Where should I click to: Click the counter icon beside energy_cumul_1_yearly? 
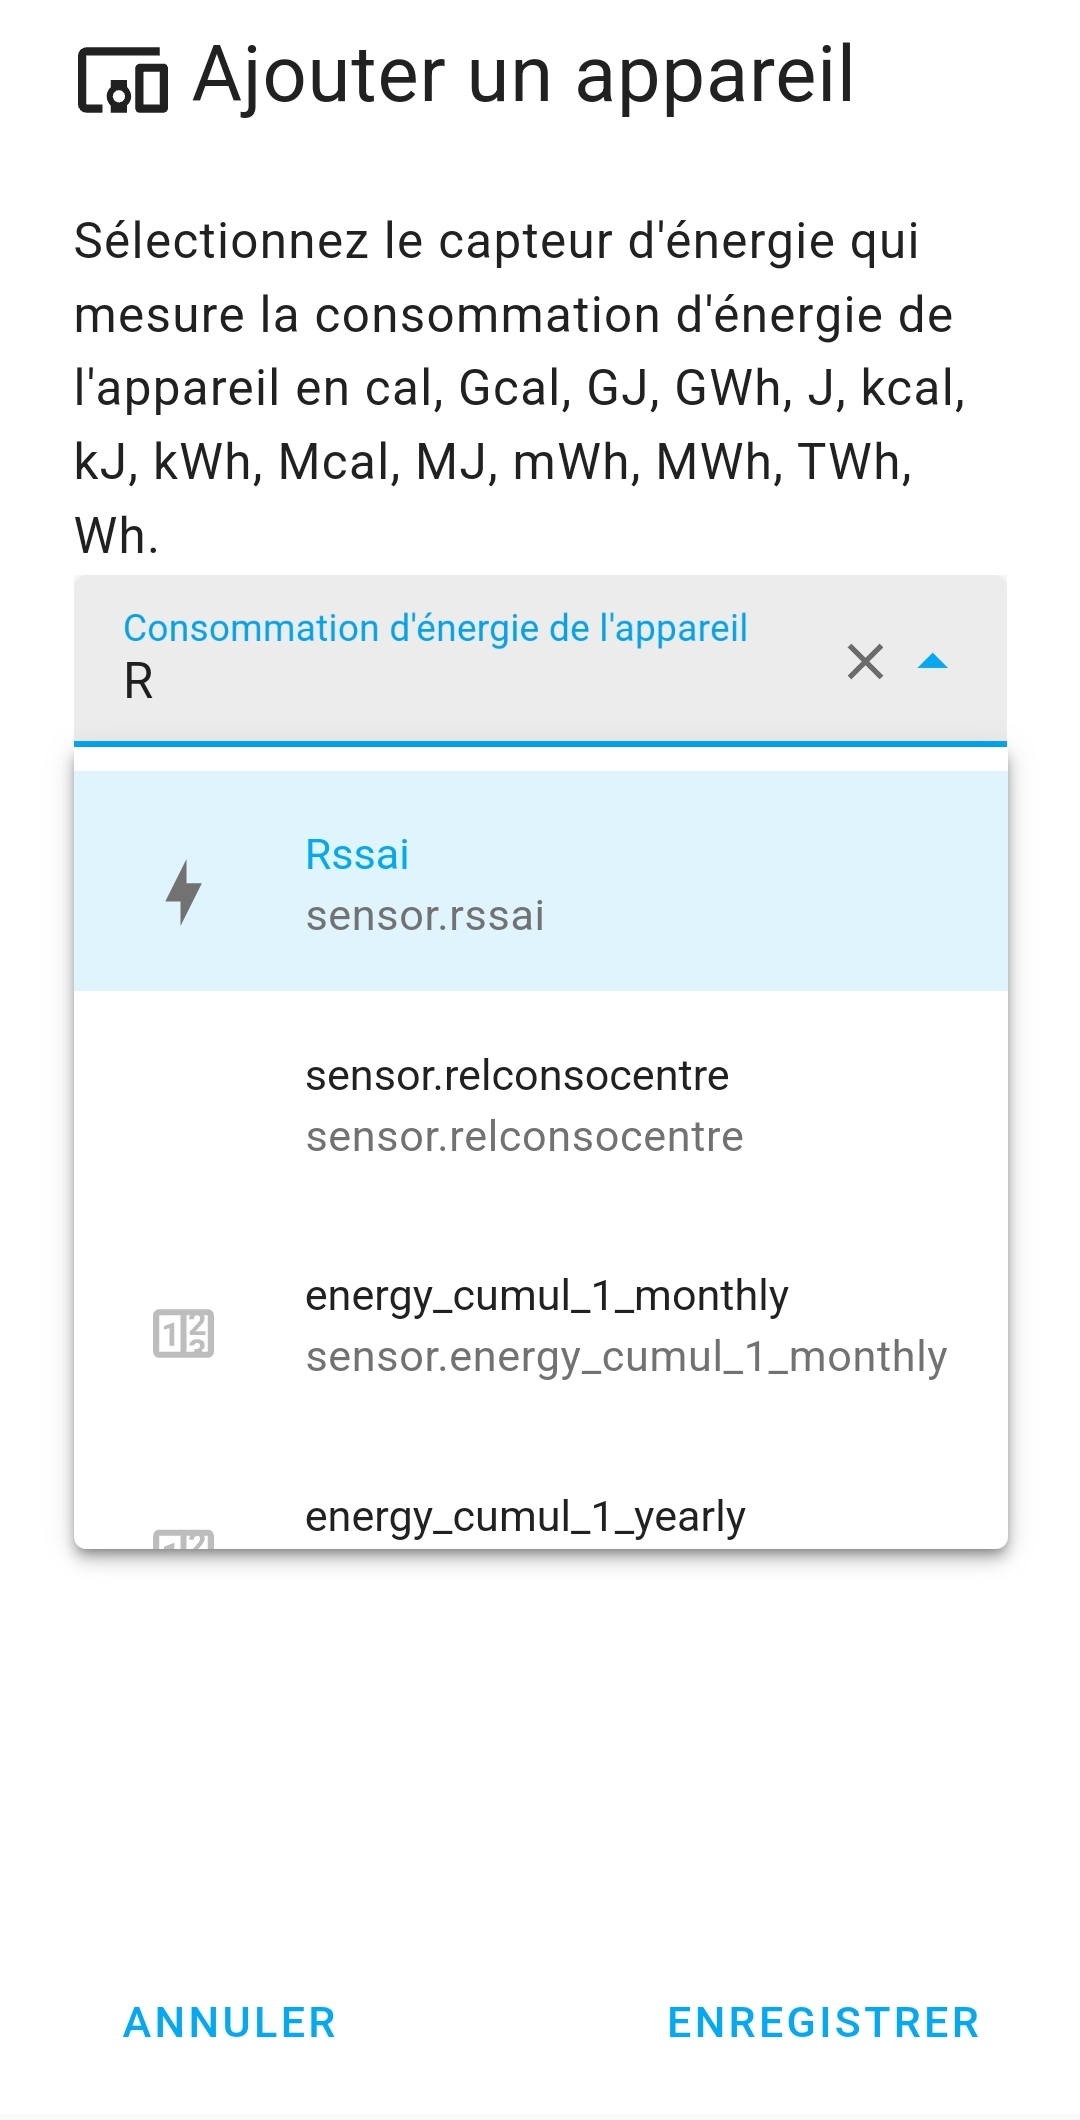coord(183,1540)
